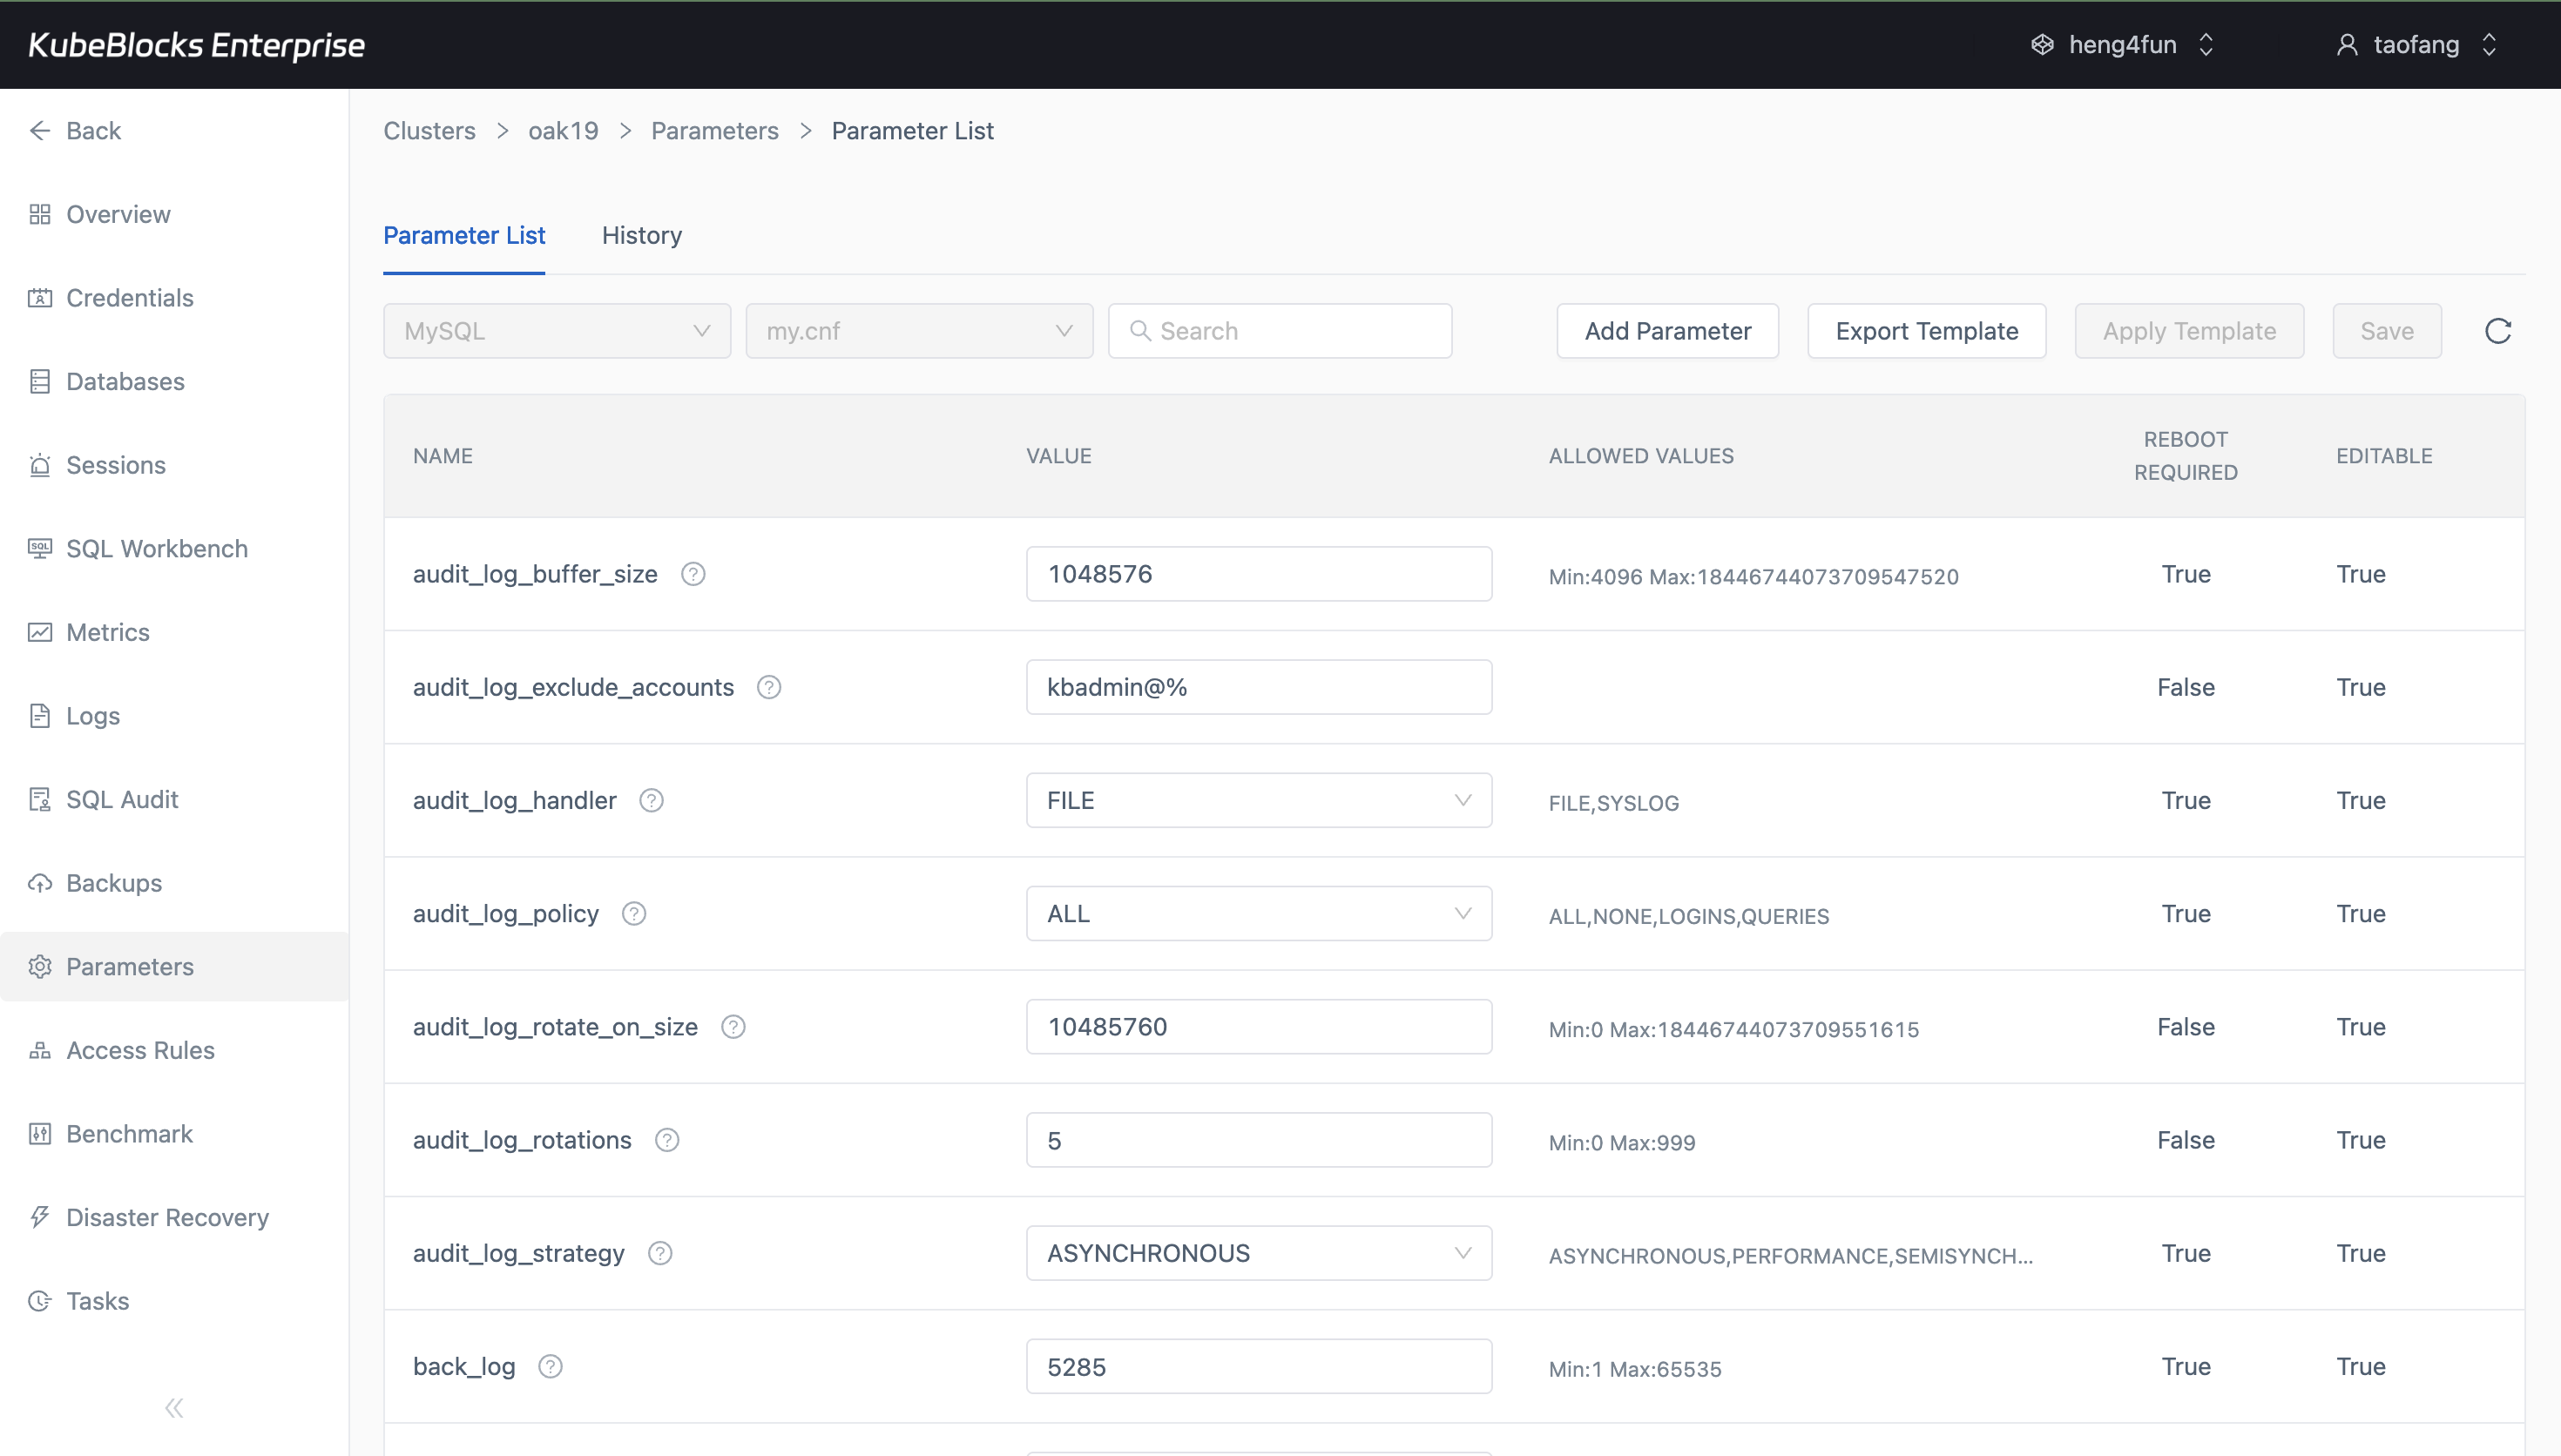Screen dimensions: 2561x1456
Task: Open the audit_log_policy ALL dropdown
Action: click(1259, 913)
